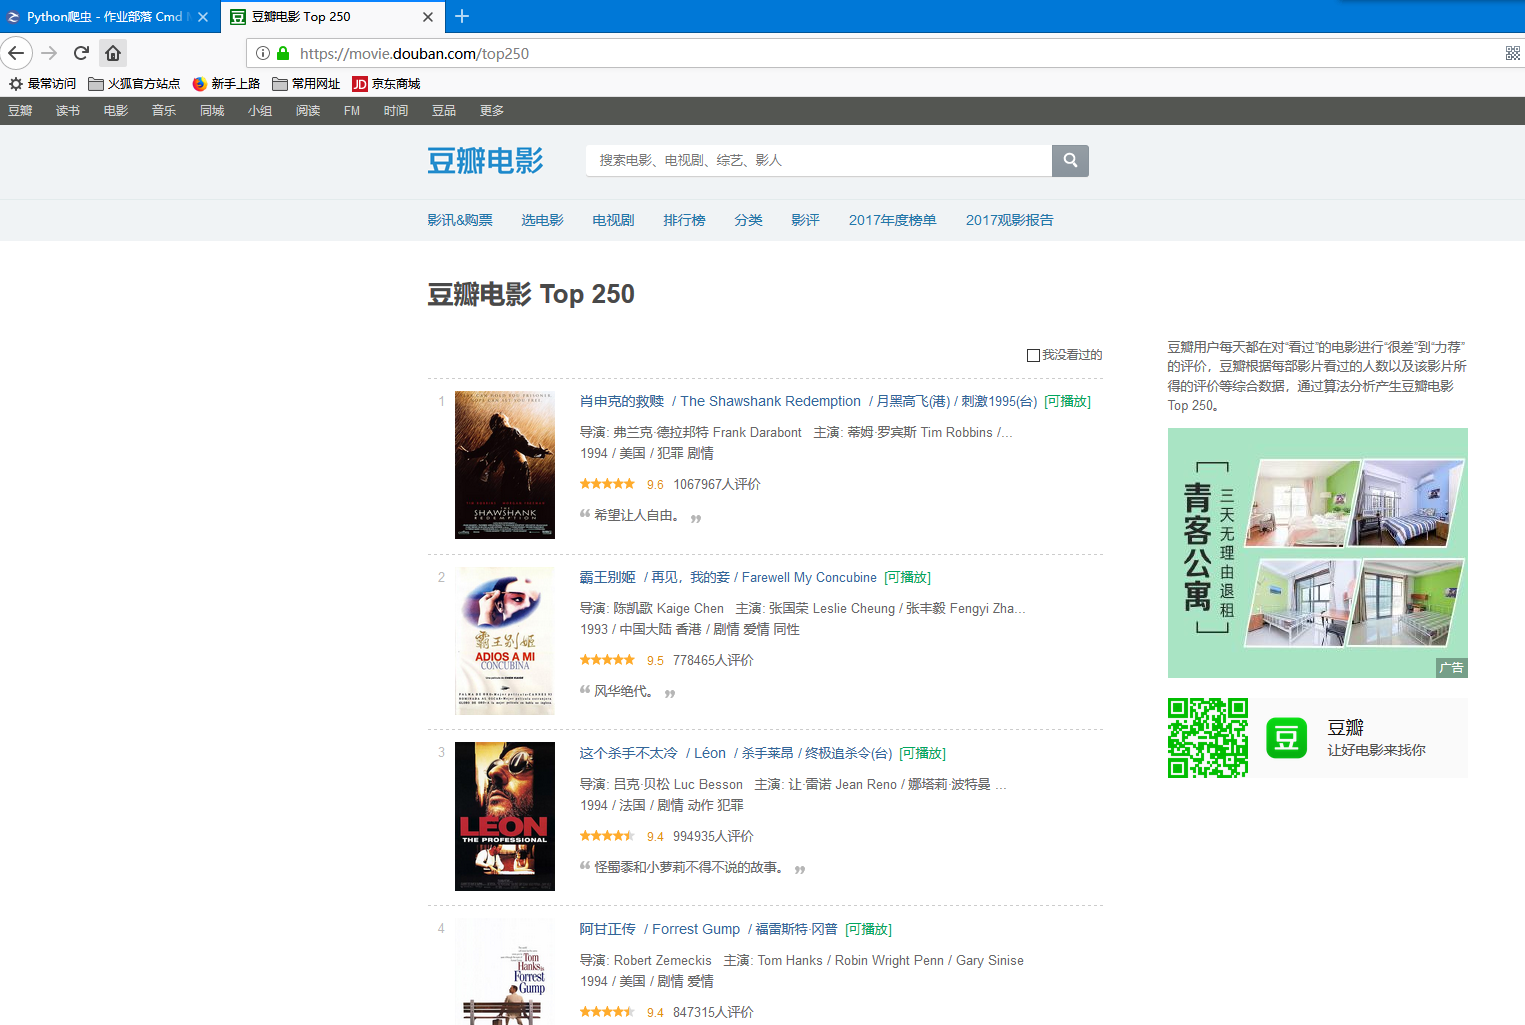Click the green padlock security icon
The width and height of the screenshot is (1525, 1025).
(x=283, y=53)
